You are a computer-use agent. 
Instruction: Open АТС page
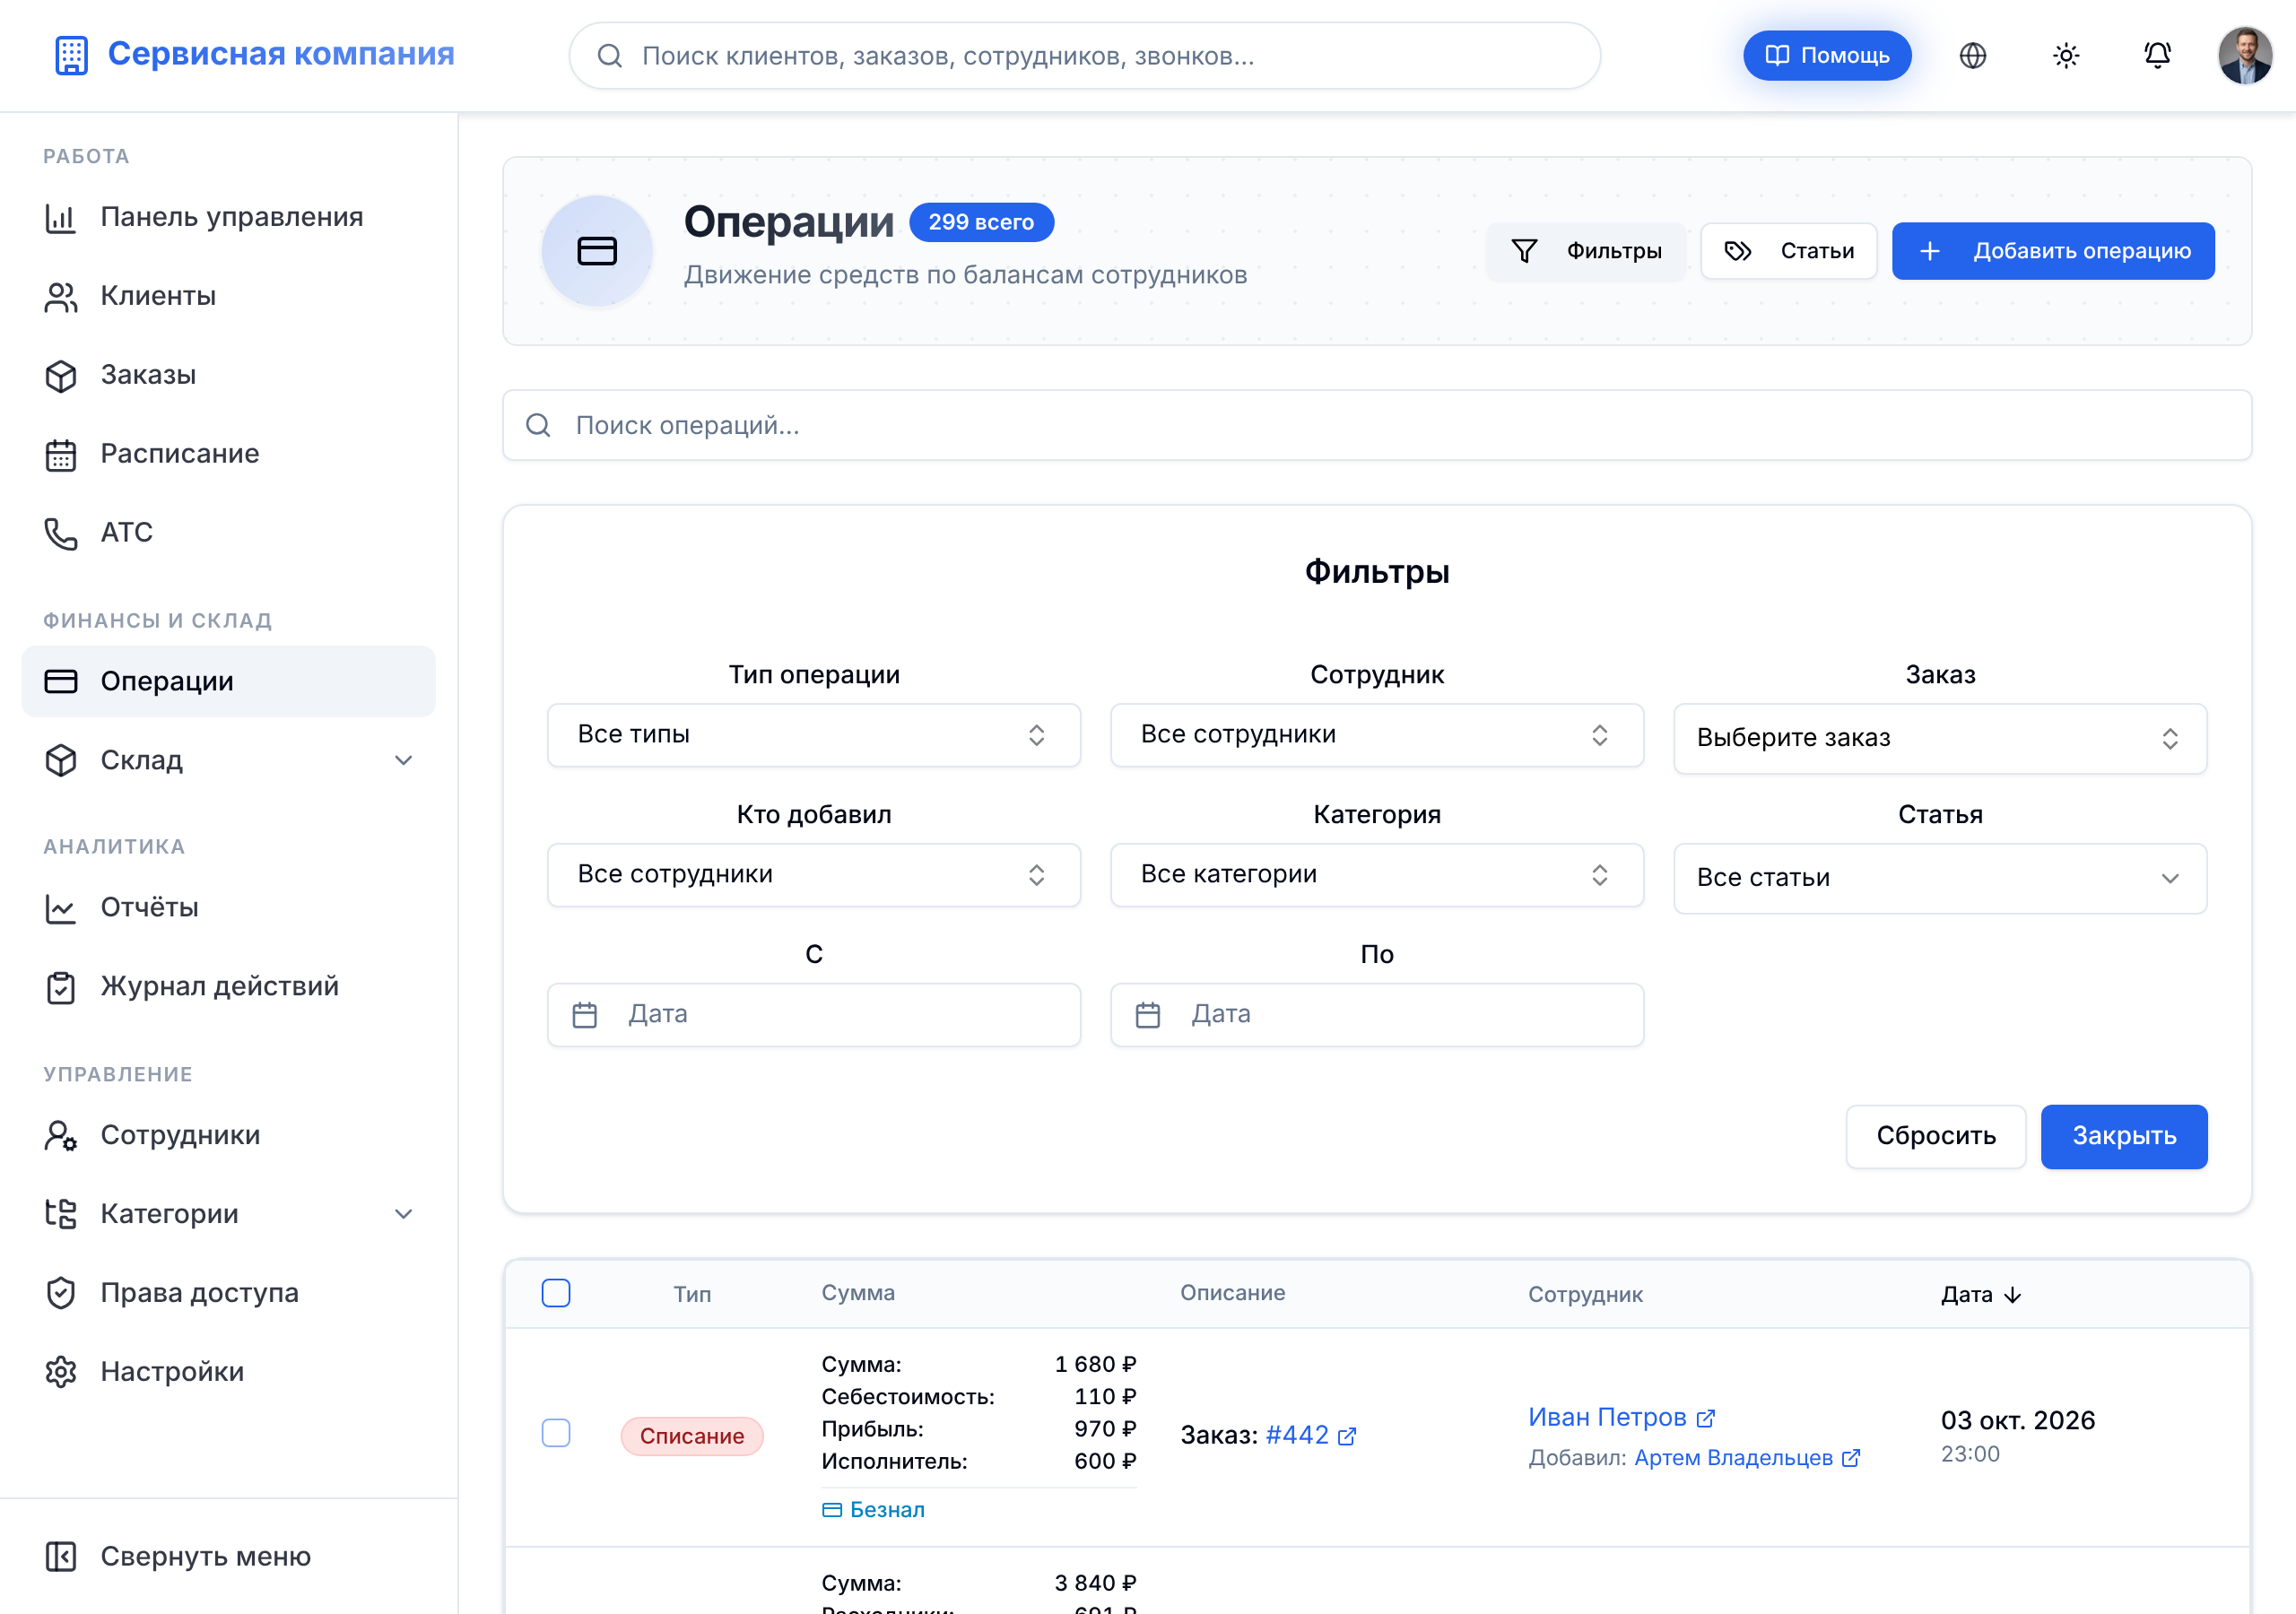pyautogui.click(x=228, y=532)
